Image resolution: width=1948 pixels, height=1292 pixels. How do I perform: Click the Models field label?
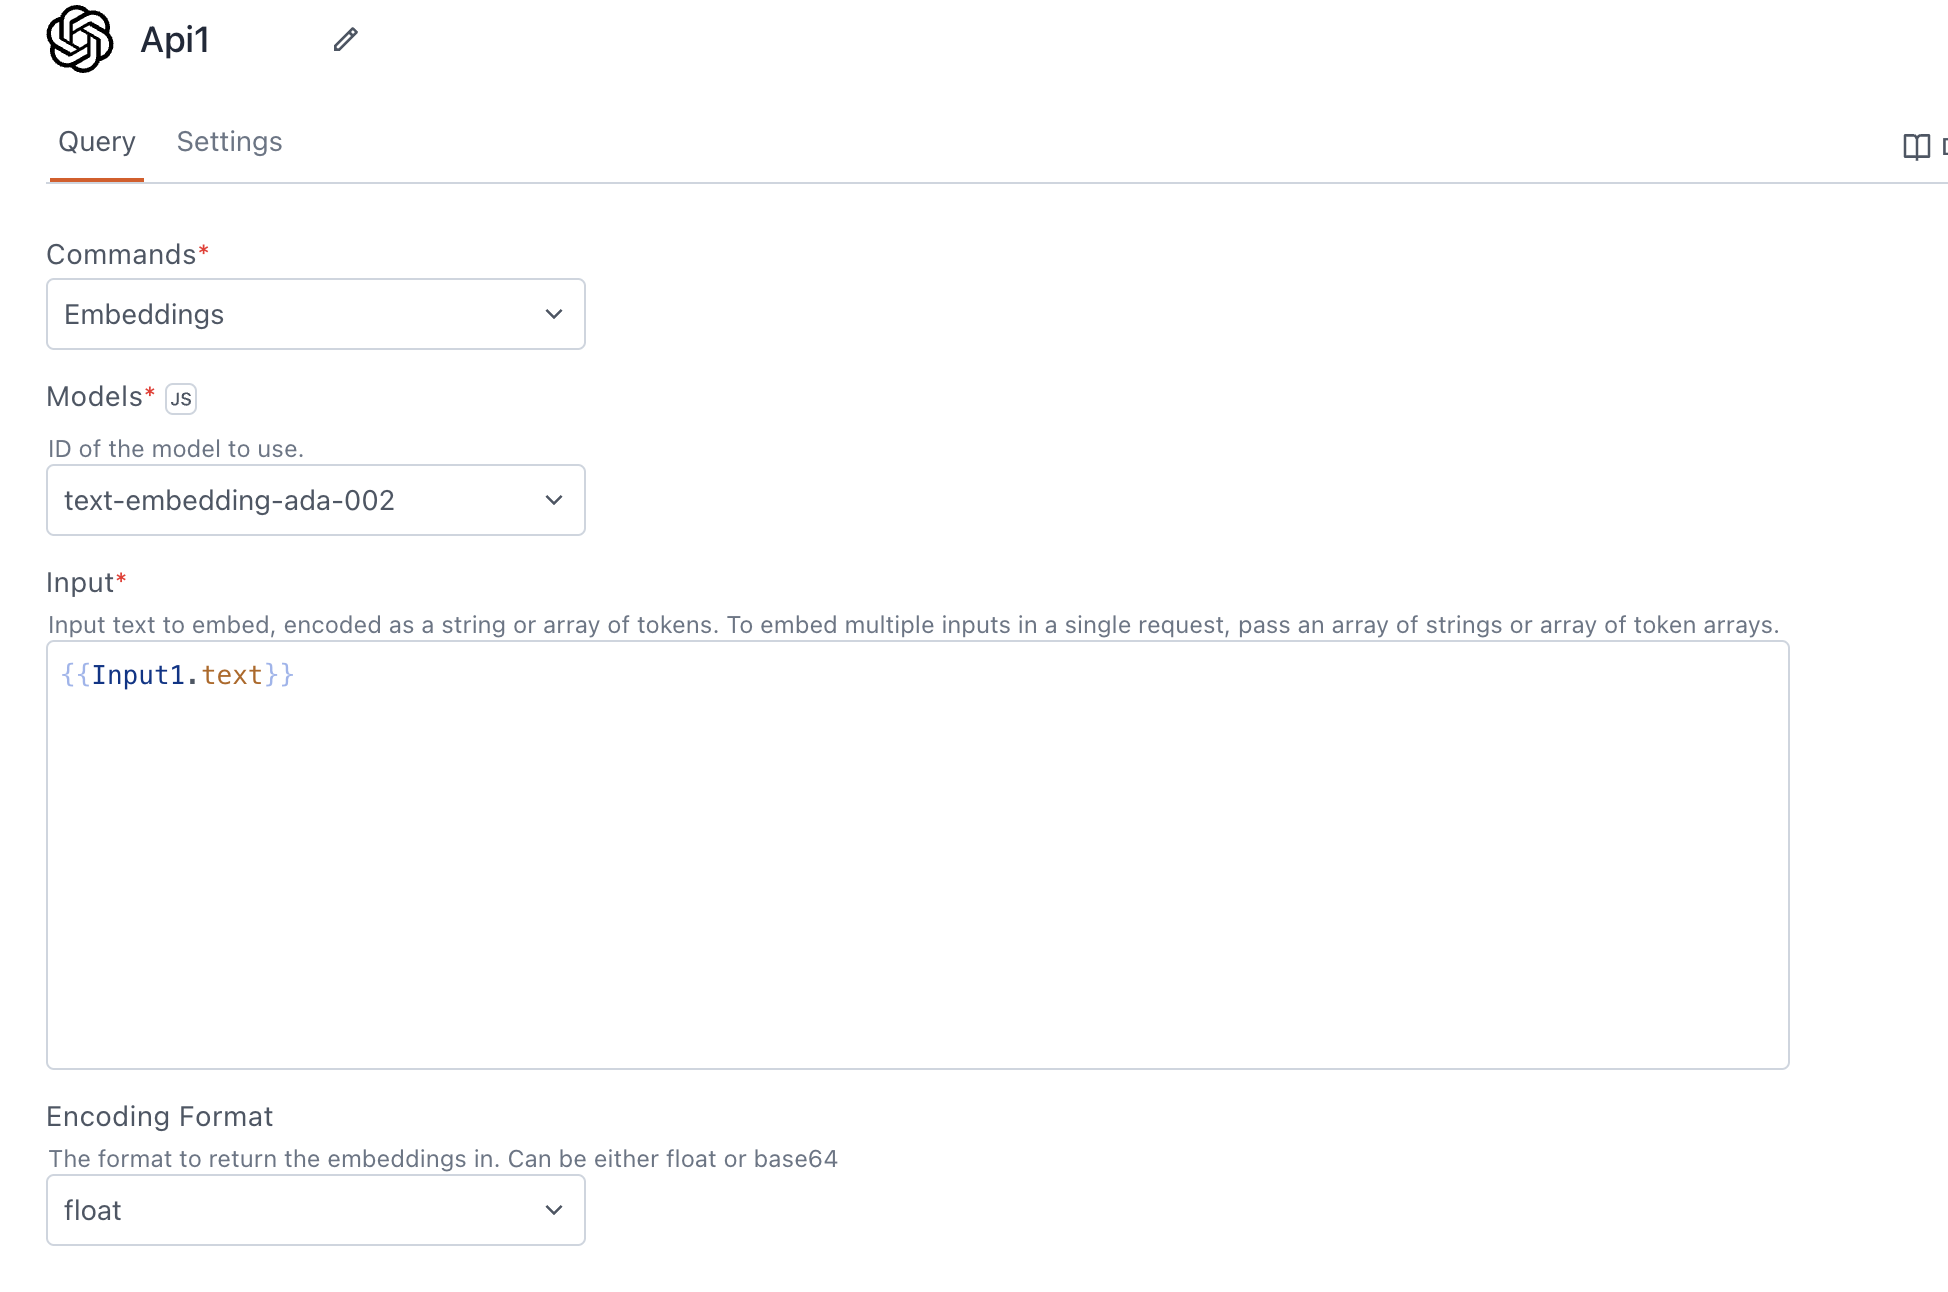pyautogui.click(x=94, y=397)
